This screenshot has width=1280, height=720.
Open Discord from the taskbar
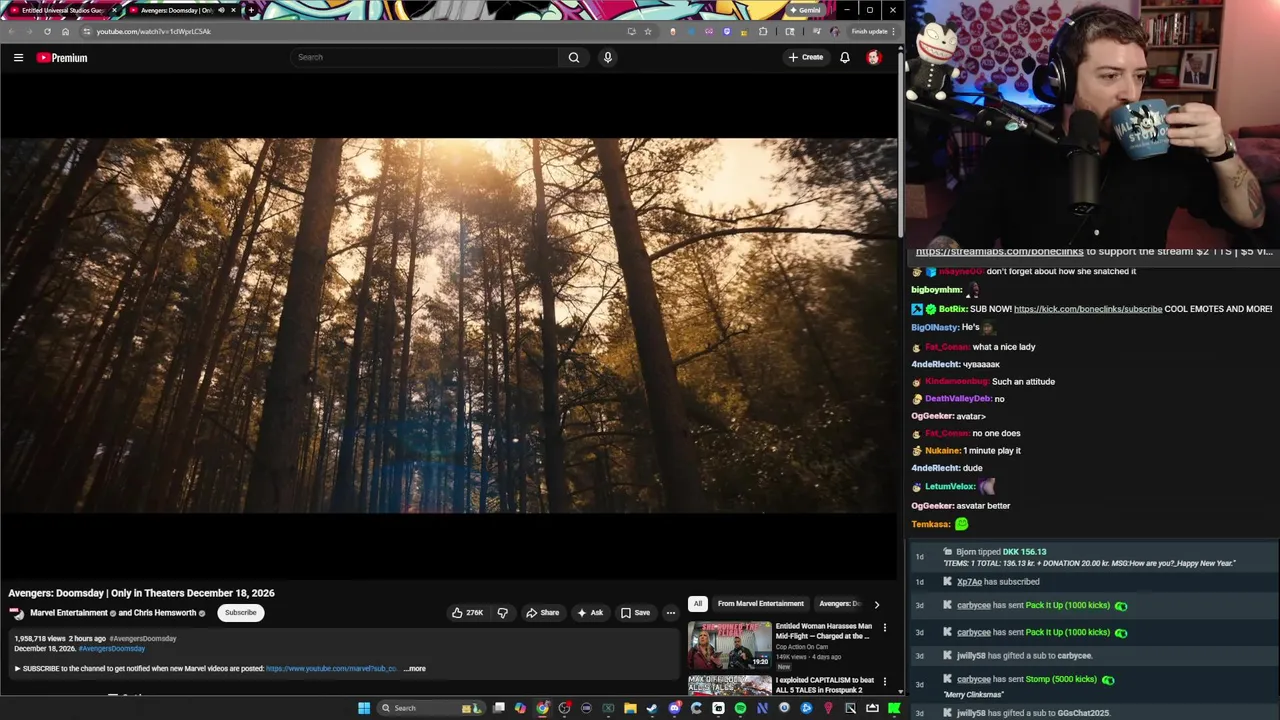click(674, 708)
